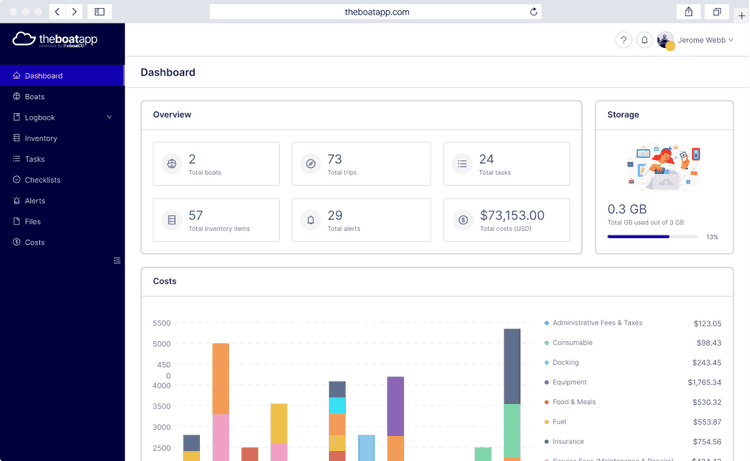The width and height of the screenshot is (750, 461).
Task: Click the page reload icon
Action: 533,12
